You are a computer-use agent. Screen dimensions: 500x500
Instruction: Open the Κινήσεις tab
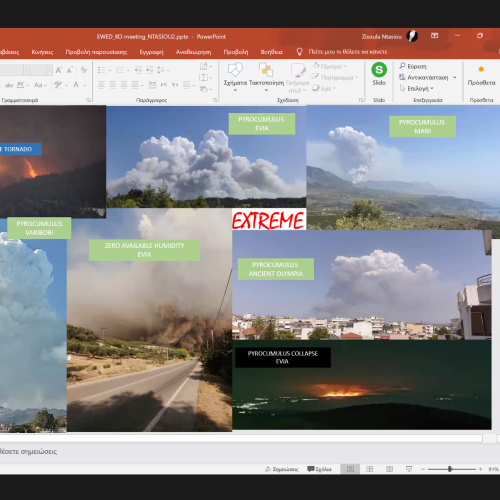tap(42, 52)
